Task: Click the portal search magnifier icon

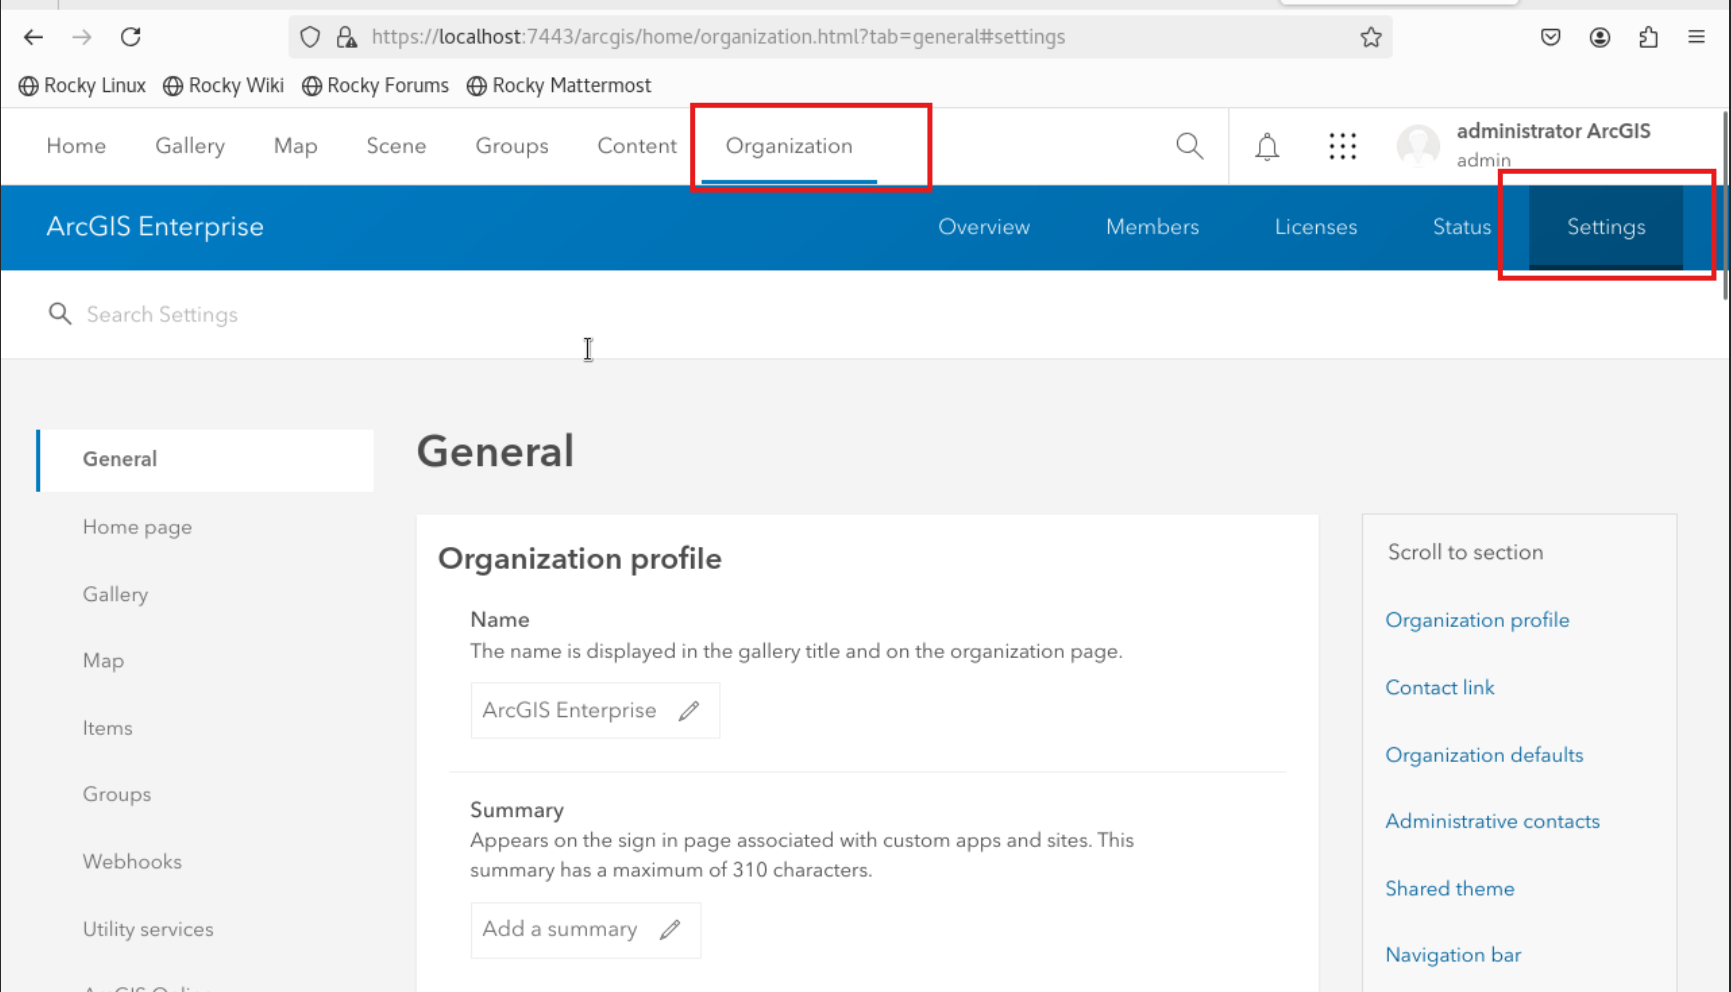Action: point(1190,146)
